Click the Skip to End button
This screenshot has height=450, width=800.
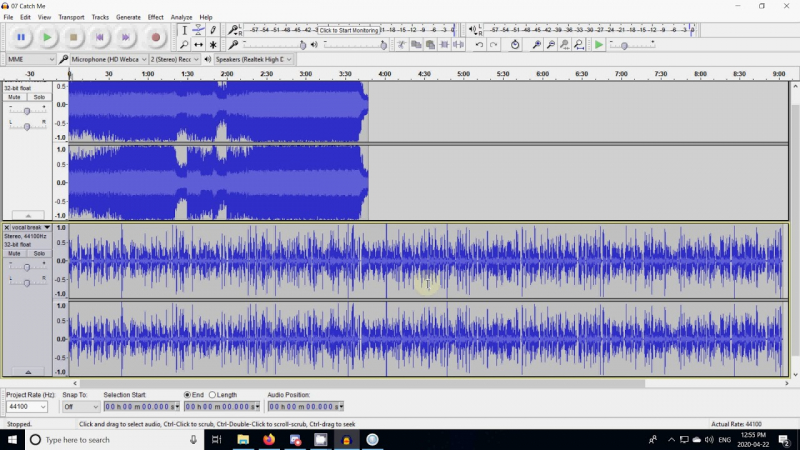click(x=126, y=37)
